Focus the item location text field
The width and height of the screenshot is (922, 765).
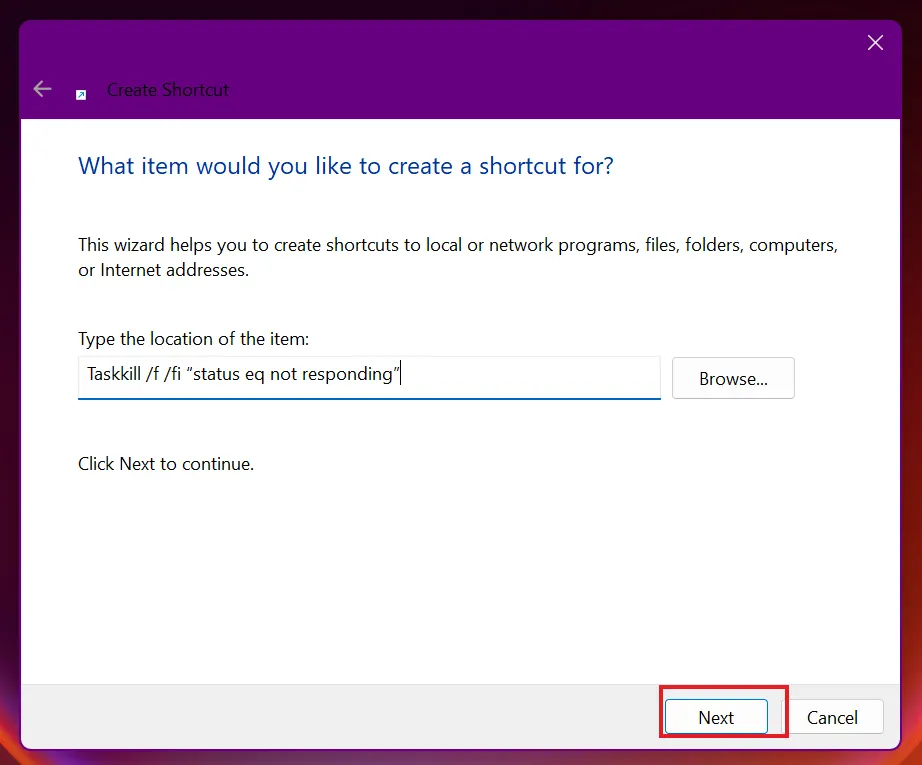pos(369,377)
